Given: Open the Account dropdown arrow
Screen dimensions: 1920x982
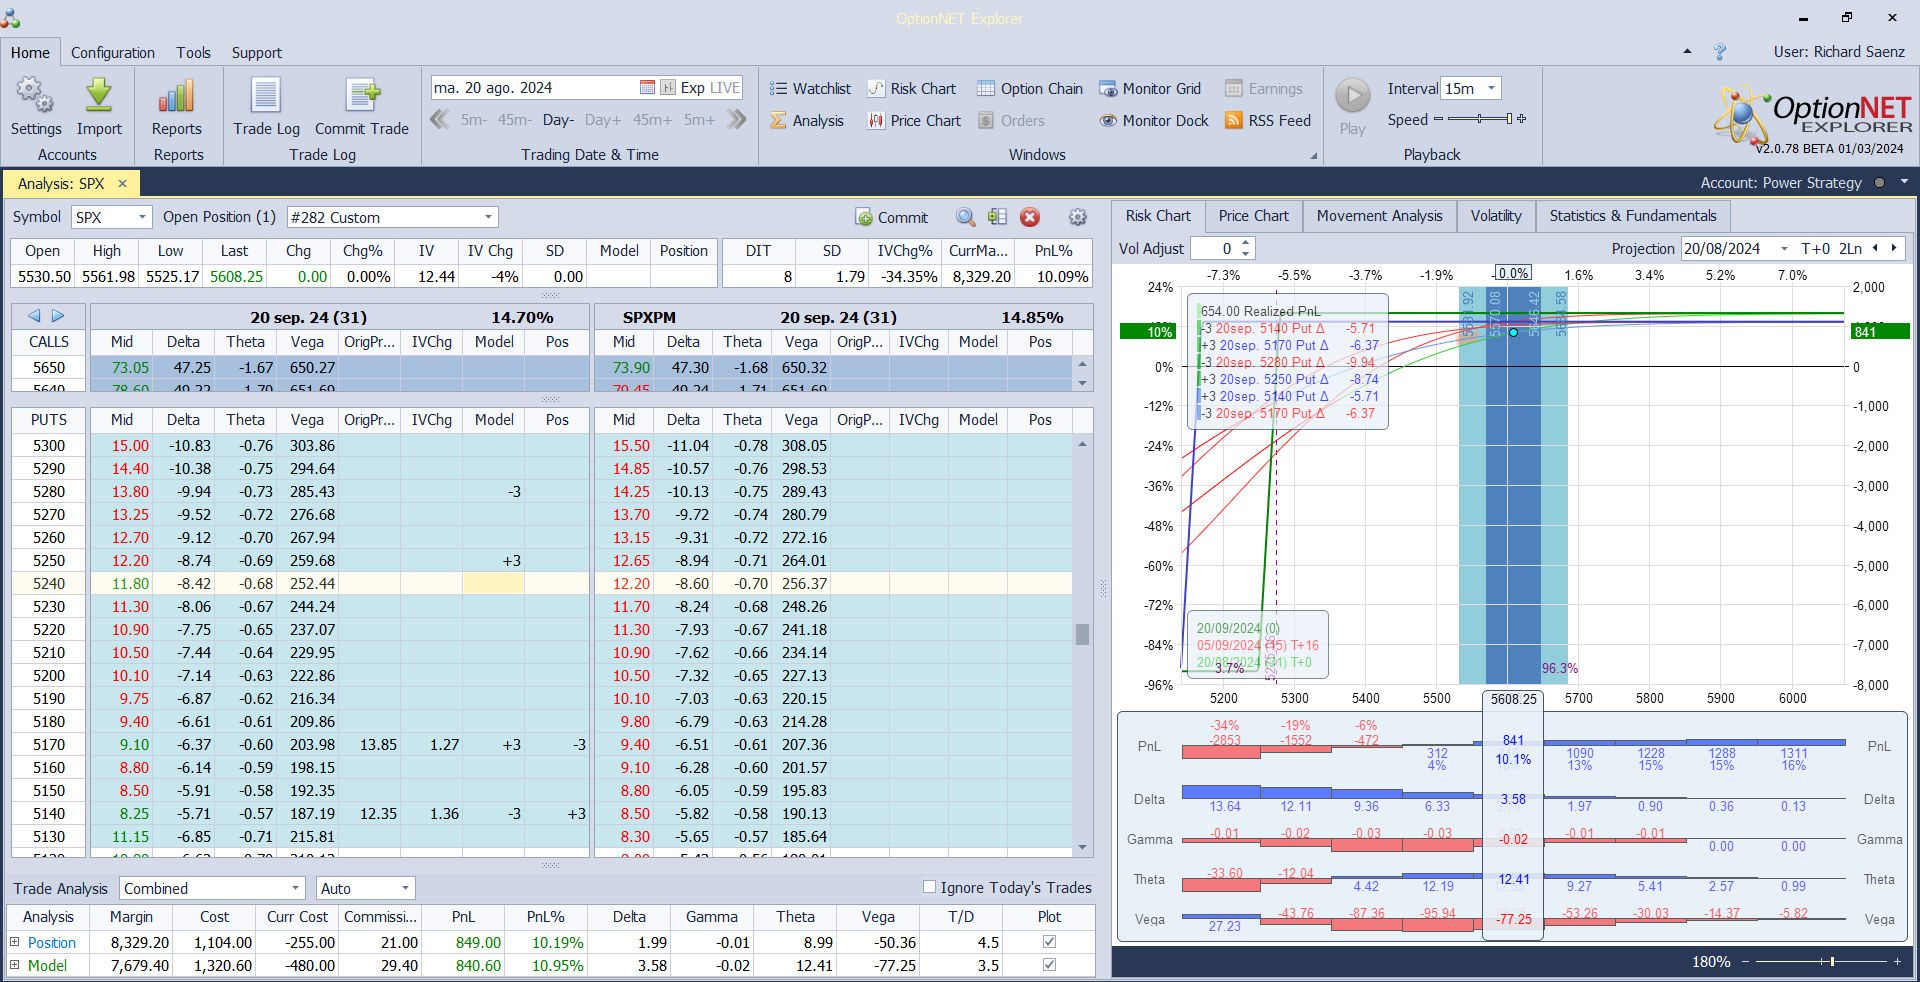Looking at the screenshot, I should pyautogui.click(x=1904, y=182).
